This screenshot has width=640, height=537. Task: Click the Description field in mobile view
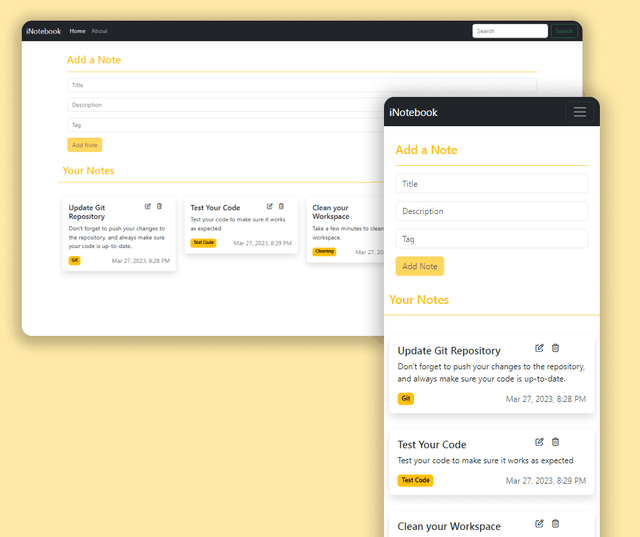click(491, 211)
